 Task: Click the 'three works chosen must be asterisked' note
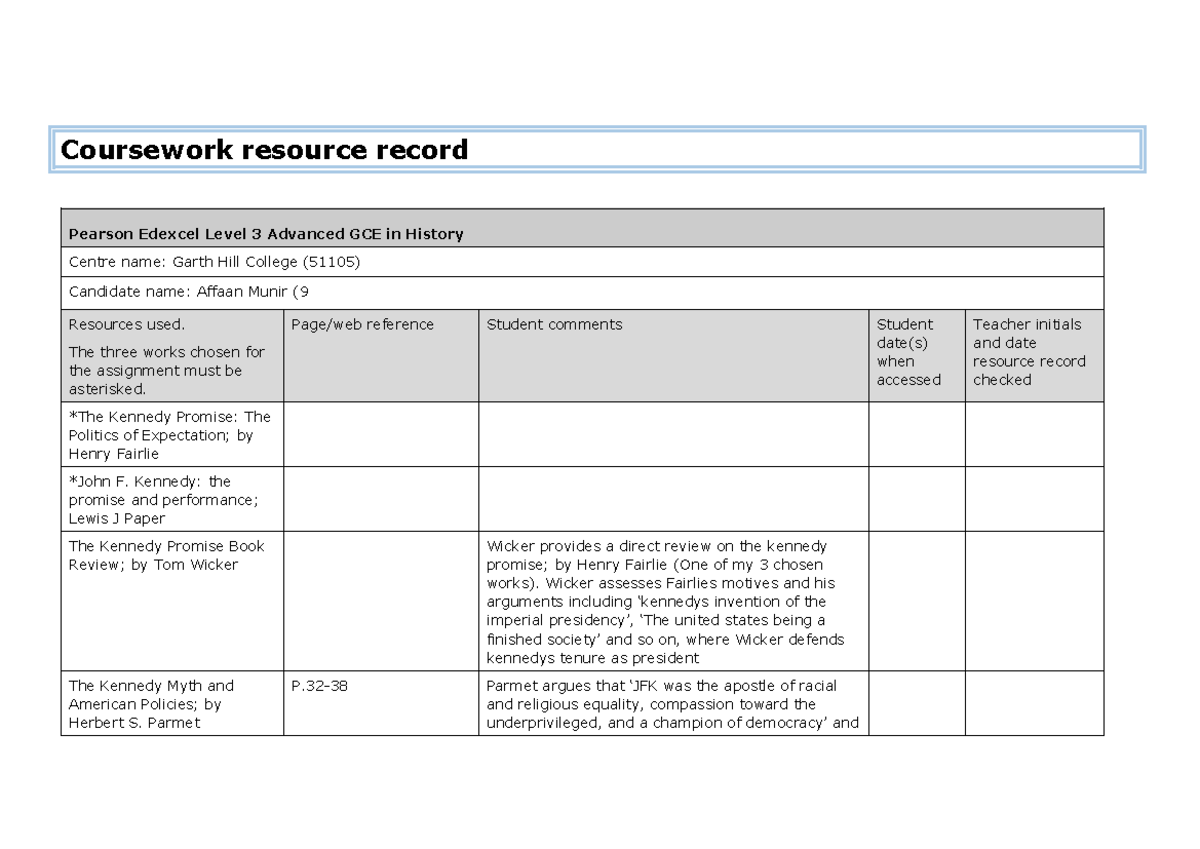(x=166, y=371)
